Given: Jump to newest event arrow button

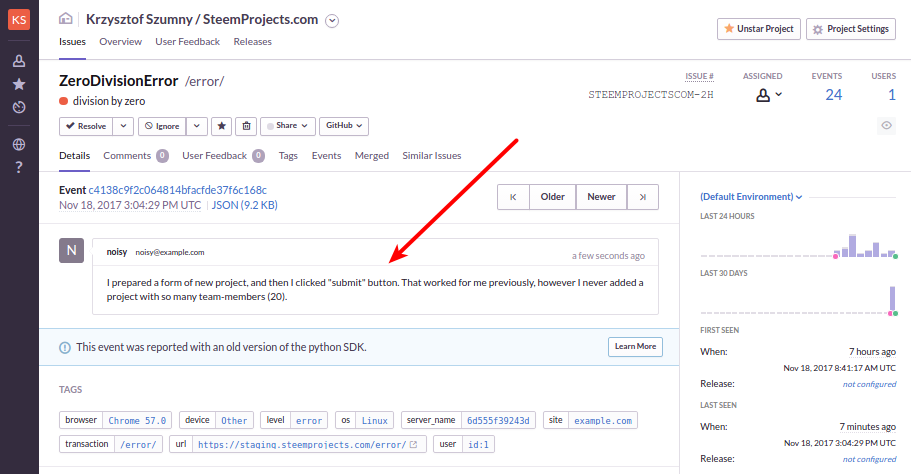Looking at the screenshot, I should tap(643, 197).
